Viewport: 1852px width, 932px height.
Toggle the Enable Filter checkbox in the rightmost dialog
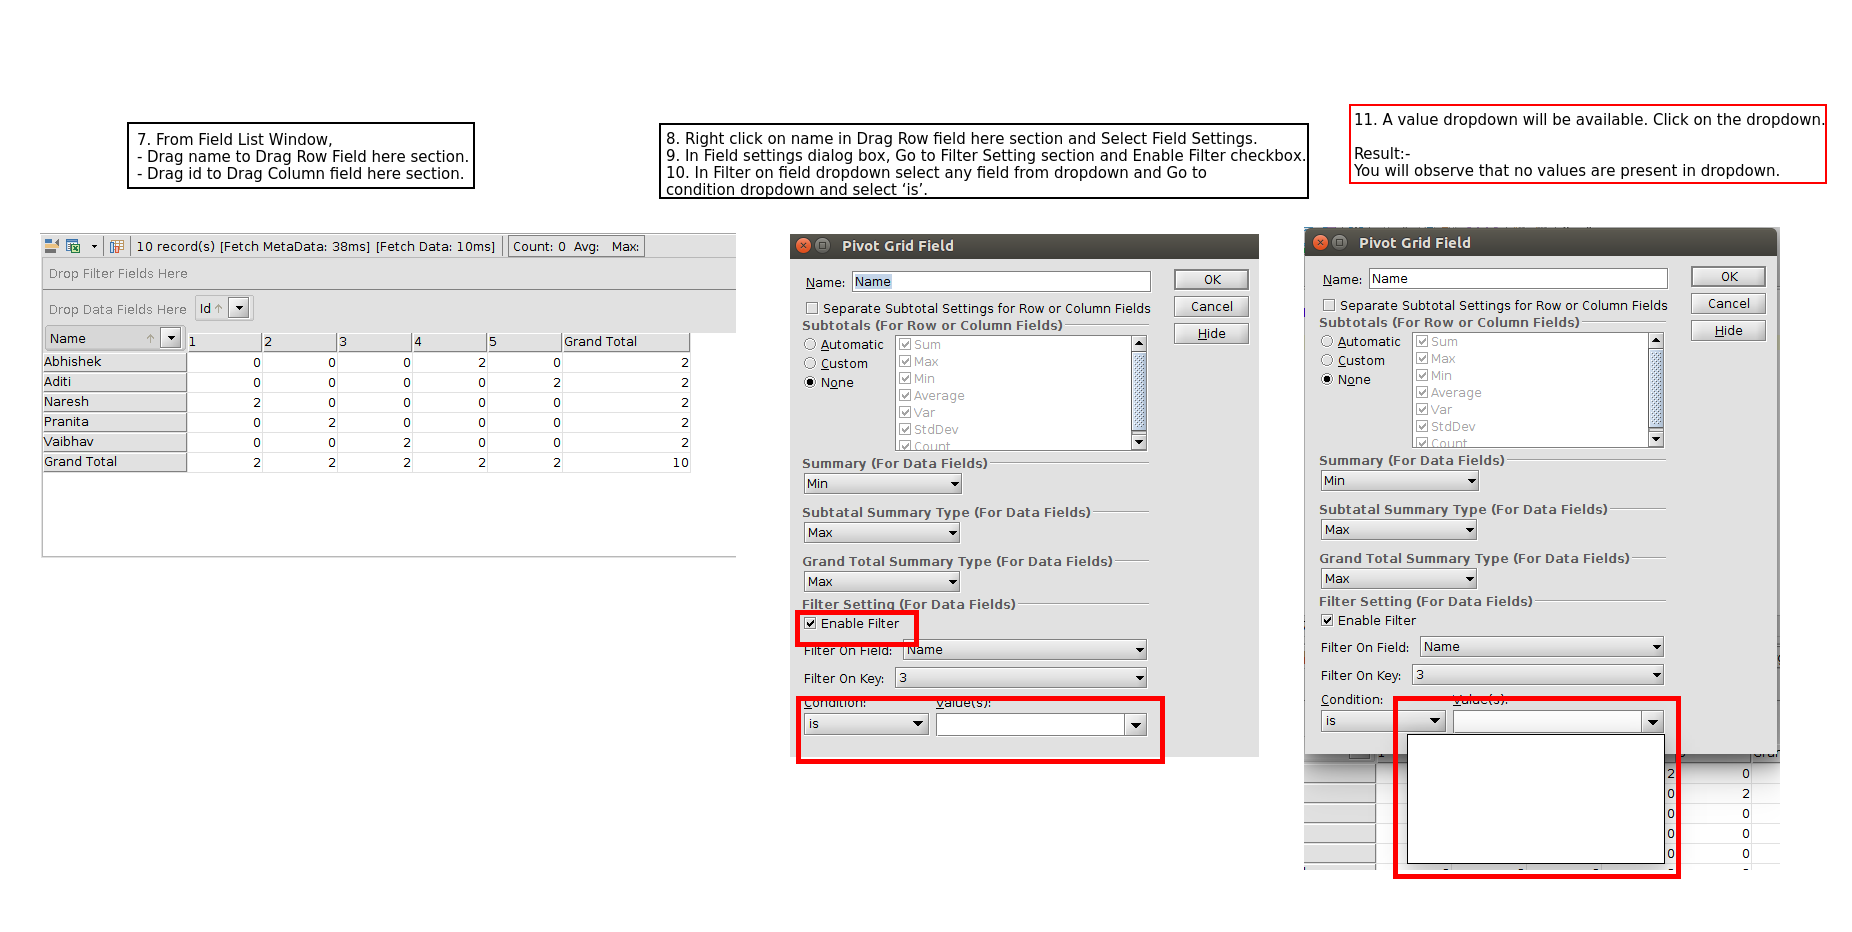(x=1328, y=621)
